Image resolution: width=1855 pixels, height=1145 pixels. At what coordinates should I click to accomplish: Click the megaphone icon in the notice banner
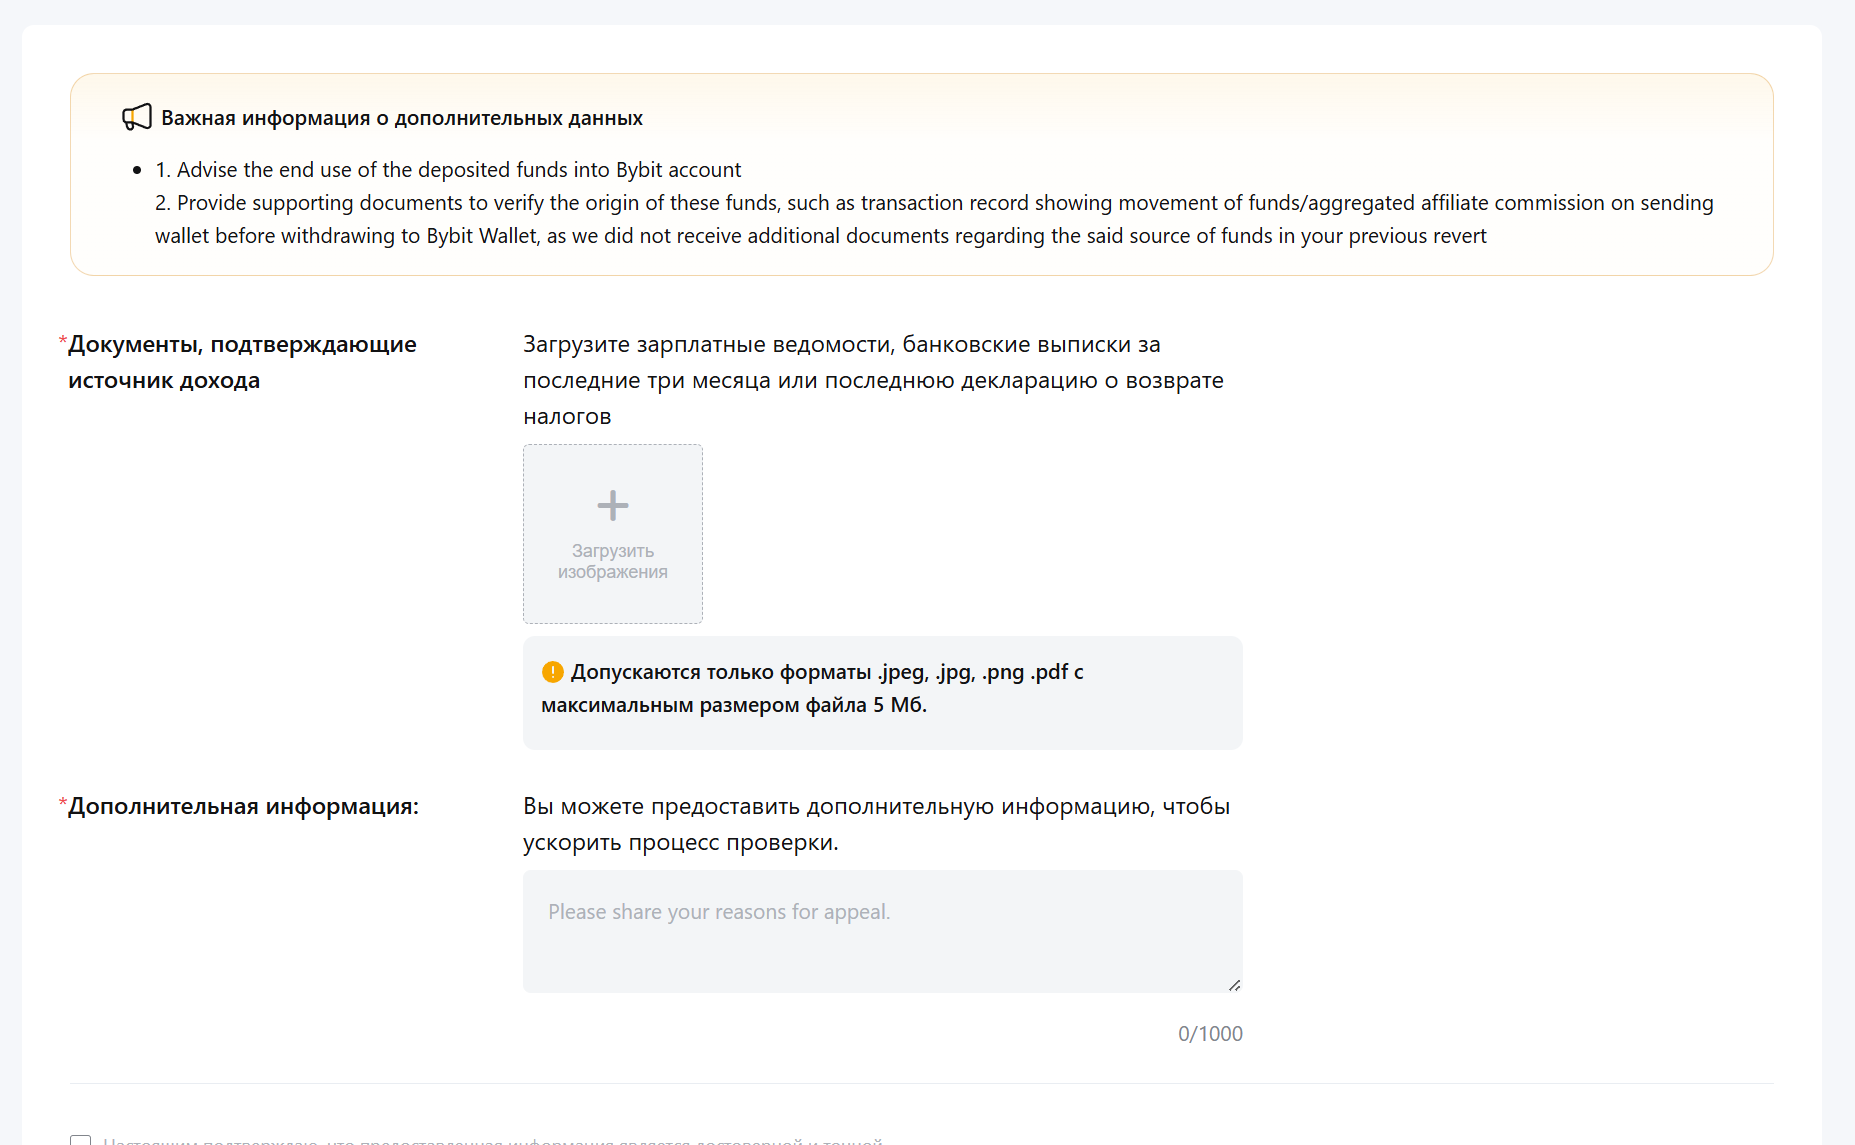click(x=137, y=117)
